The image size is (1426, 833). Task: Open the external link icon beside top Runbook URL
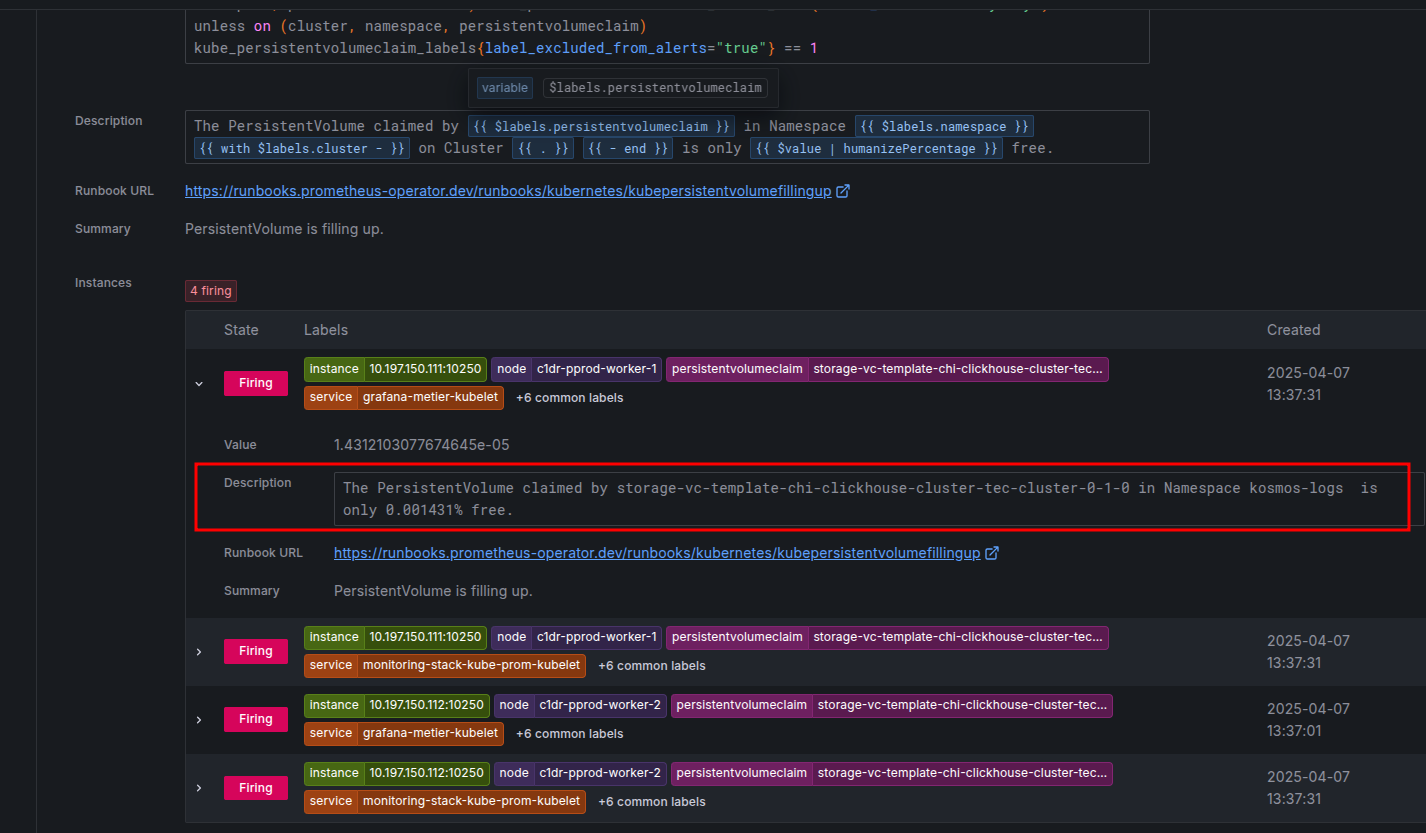tap(843, 191)
